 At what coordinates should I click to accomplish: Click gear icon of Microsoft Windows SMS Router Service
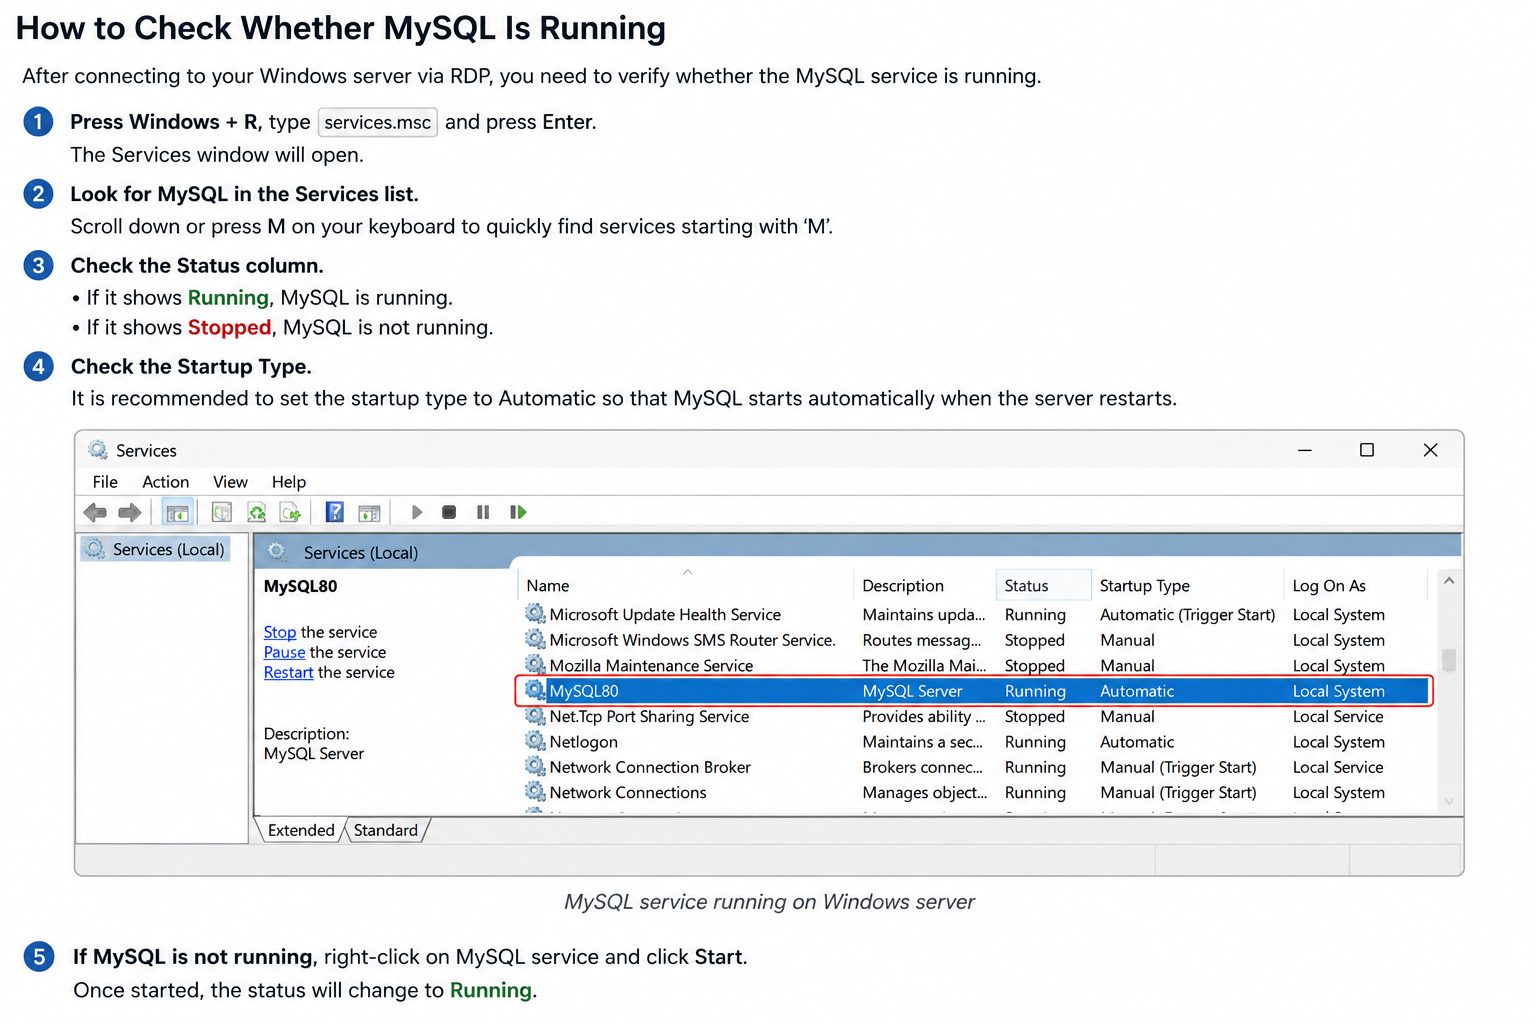point(535,639)
